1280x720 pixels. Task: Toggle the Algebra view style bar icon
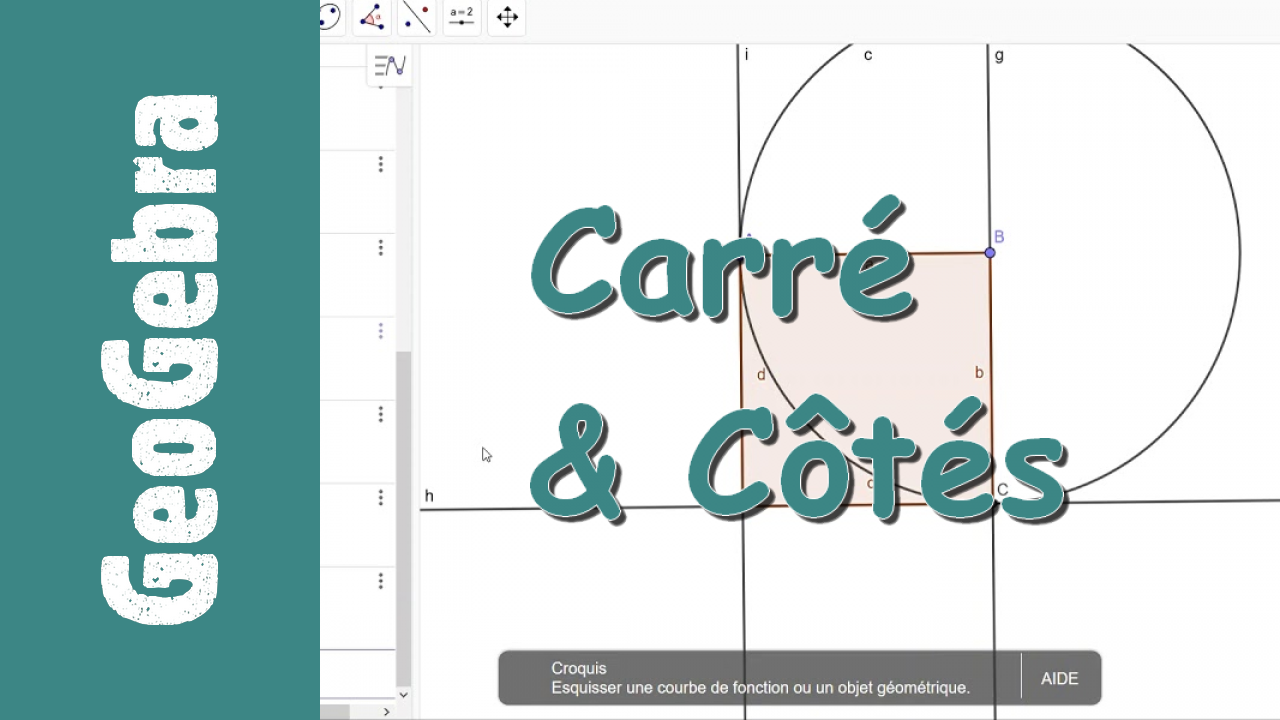(x=389, y=66)
